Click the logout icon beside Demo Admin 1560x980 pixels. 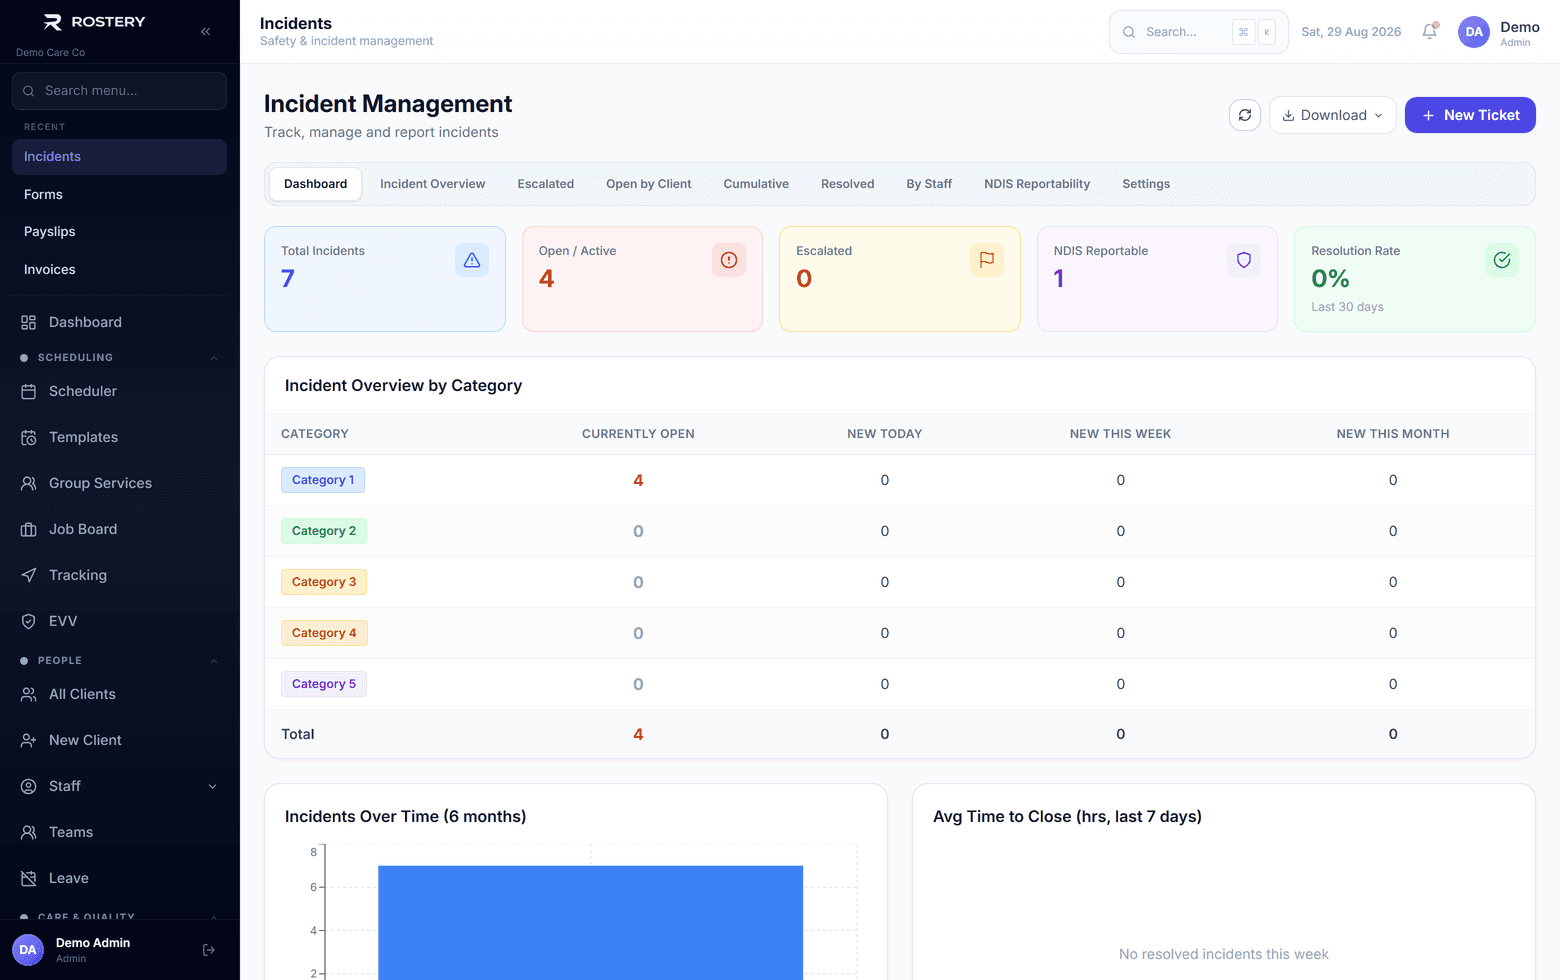tap(209, 950)
